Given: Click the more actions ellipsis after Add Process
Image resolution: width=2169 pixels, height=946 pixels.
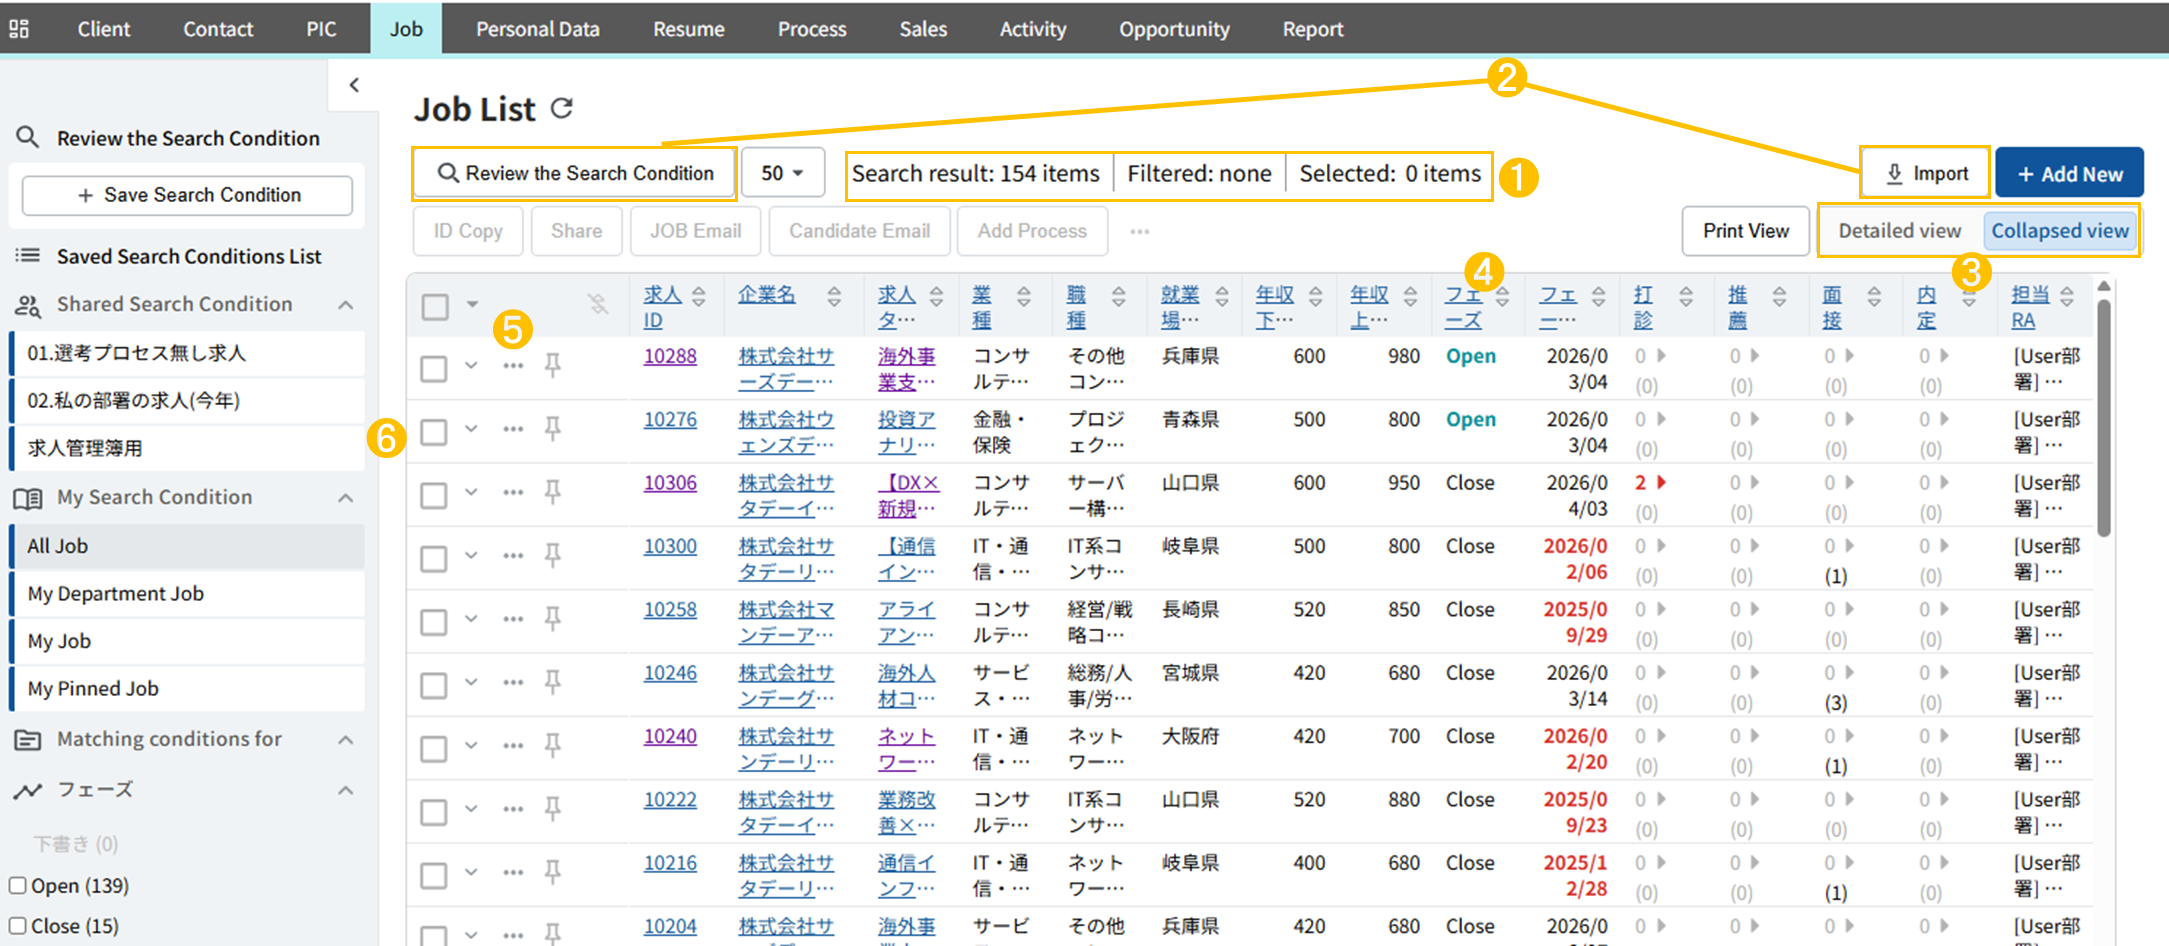Looking at the screenshot, I should pos(1139,232).
